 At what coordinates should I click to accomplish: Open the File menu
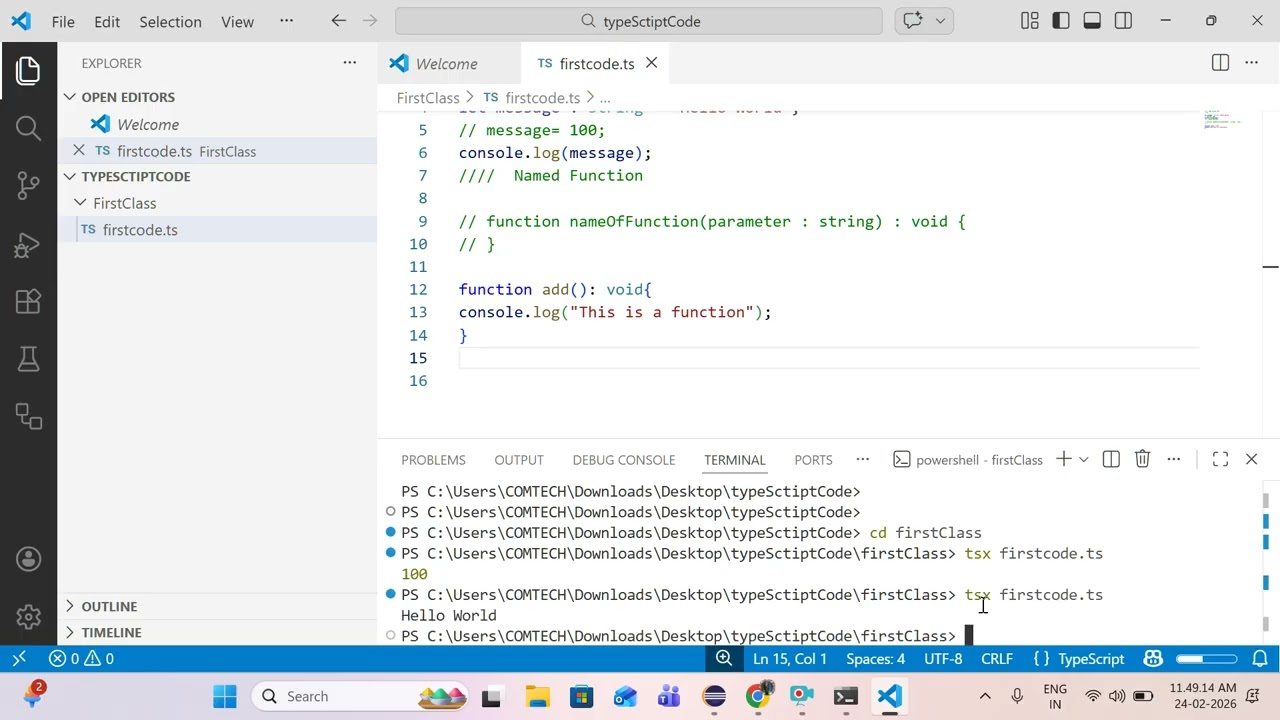(62, 21)
